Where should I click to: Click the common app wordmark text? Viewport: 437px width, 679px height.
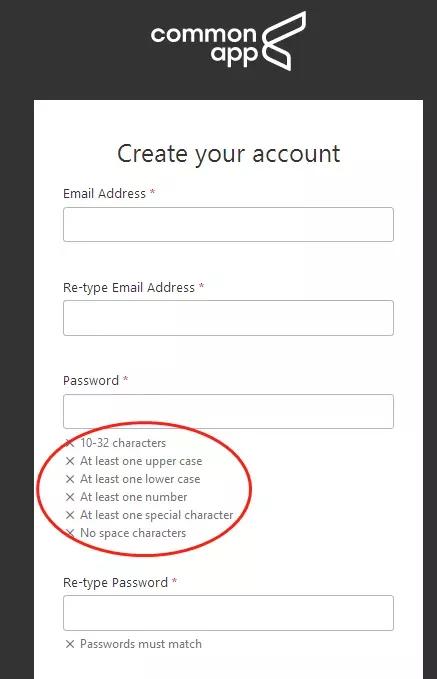tap(204, 46)
